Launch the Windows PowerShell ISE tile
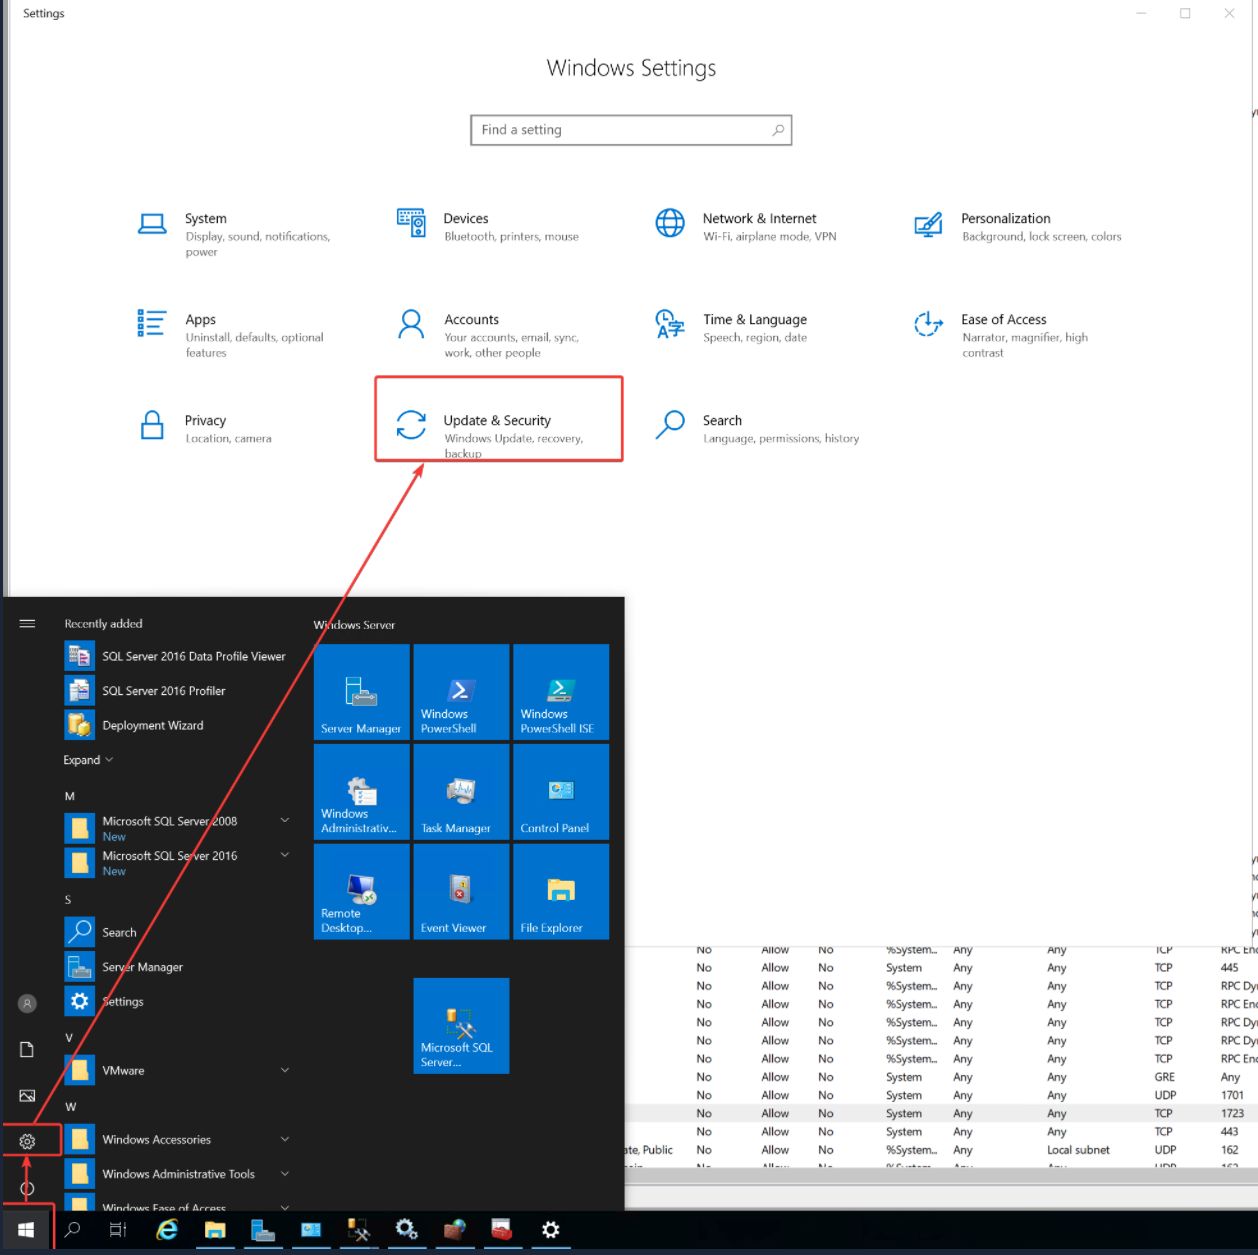This screenshot has height=1255, width=1258. (x=561, y=692)
